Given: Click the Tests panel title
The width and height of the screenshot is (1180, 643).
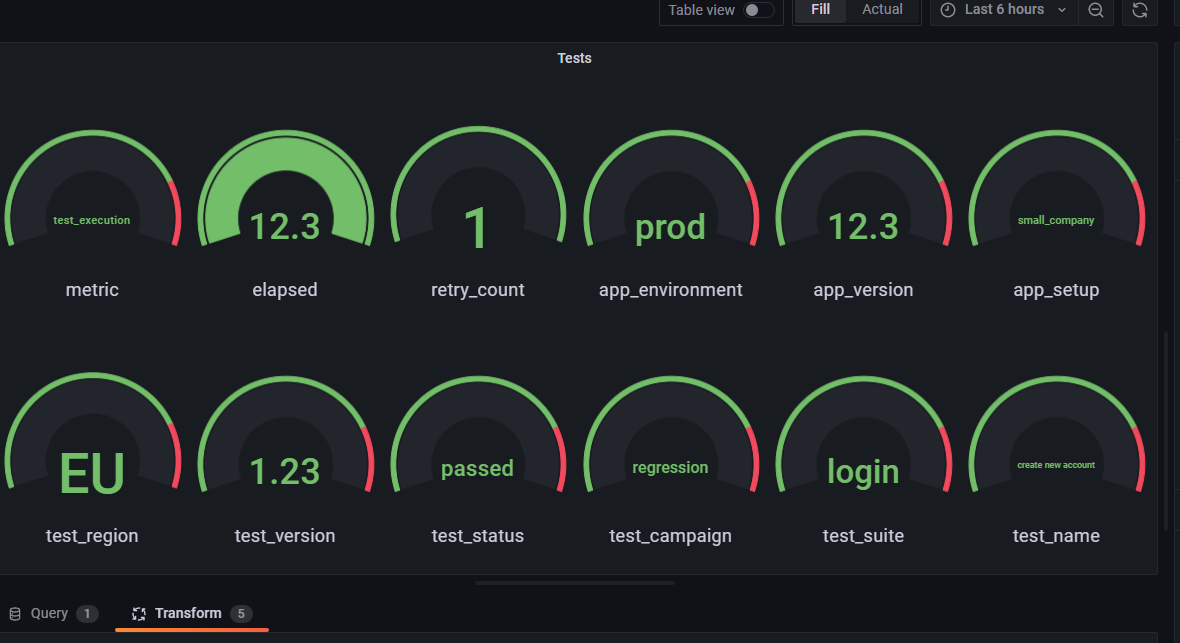Looking at the screenshot, I should 574,58.
